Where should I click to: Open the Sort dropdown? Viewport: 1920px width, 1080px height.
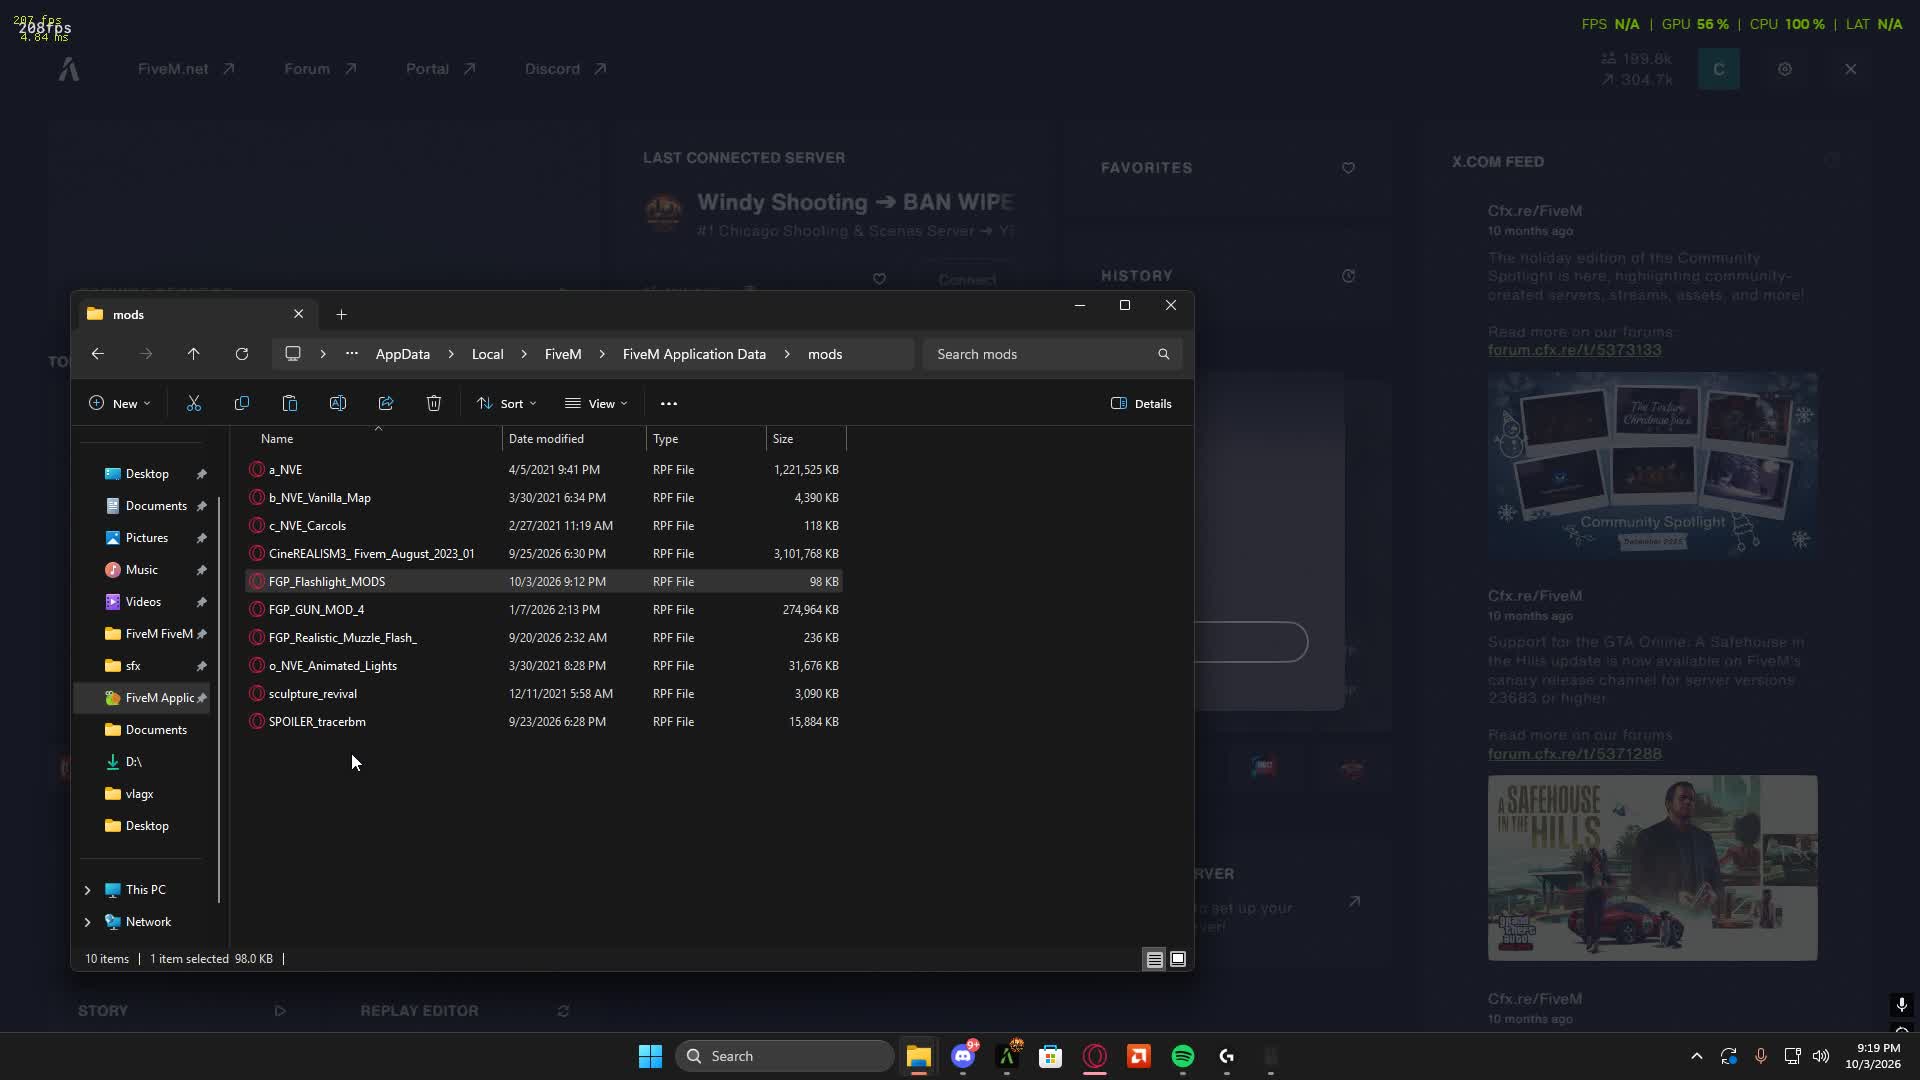(x=506, y=403)
